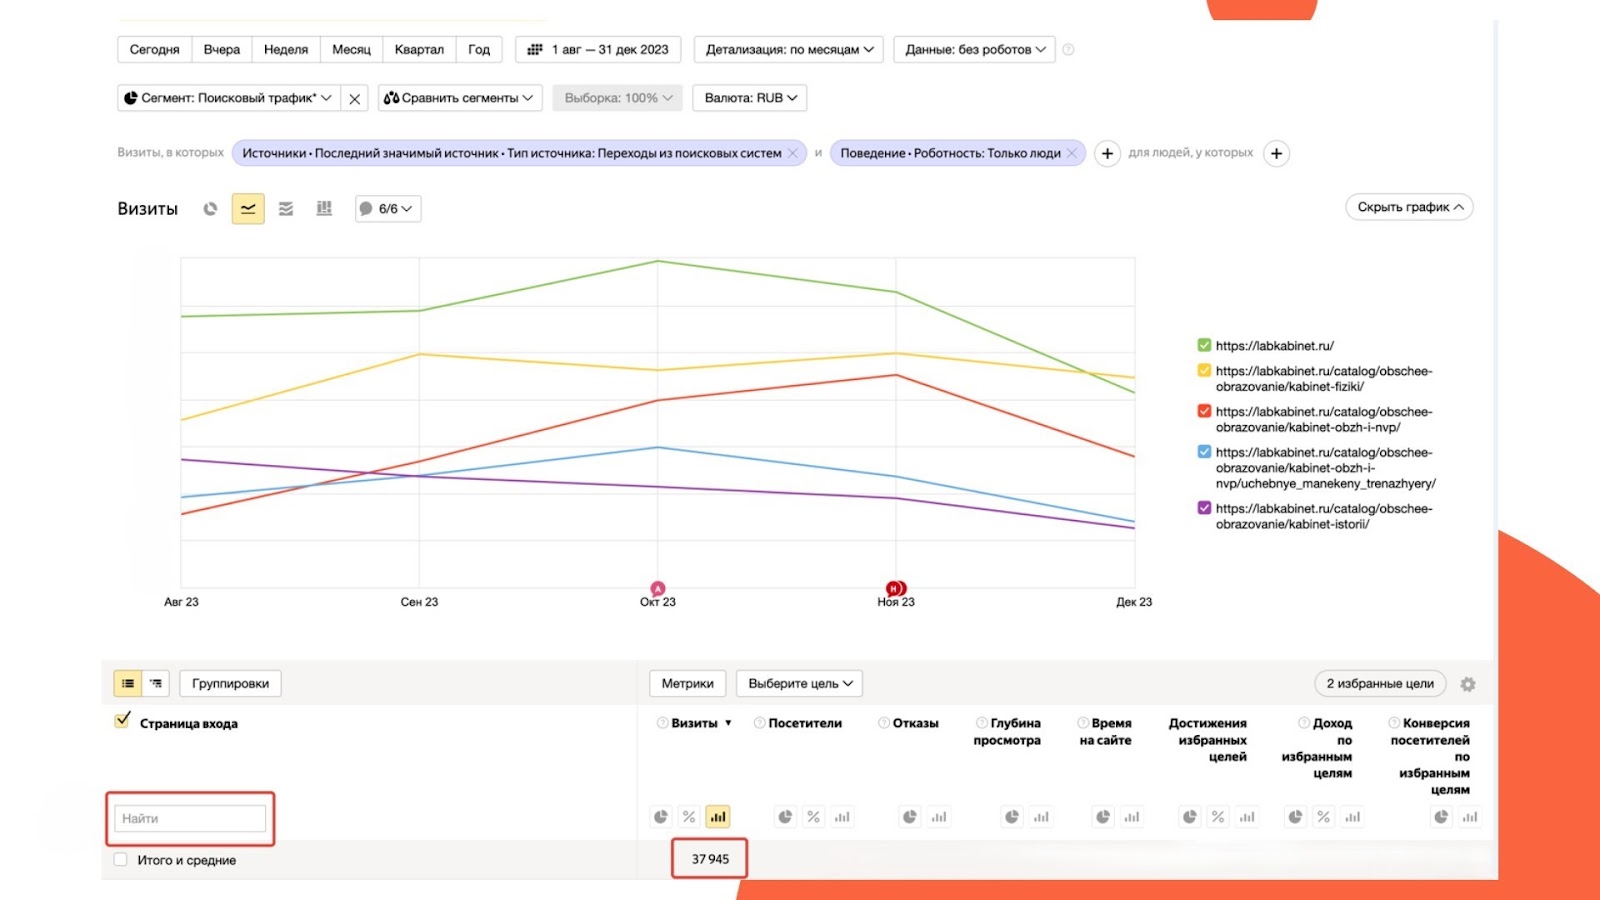Select the line chart view icon
Viewport: 1600px width, 900px height.
[x=248, y=209]
